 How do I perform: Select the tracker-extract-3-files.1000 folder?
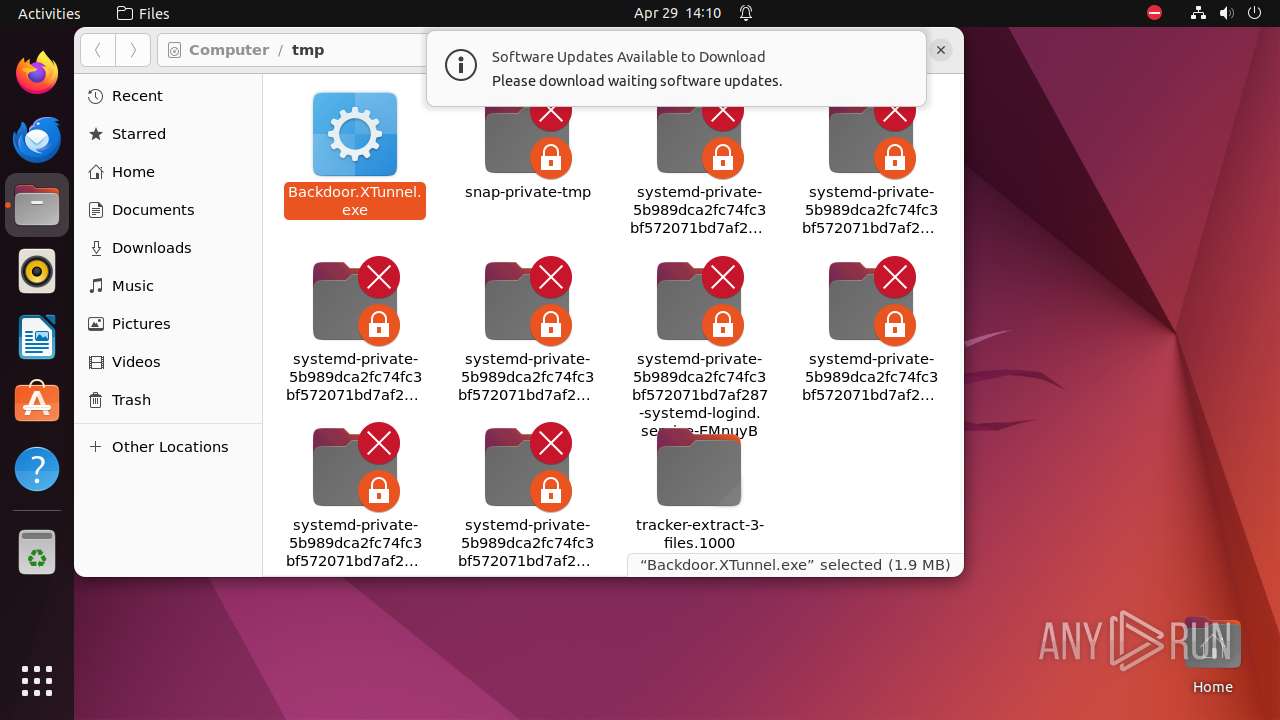699,470
